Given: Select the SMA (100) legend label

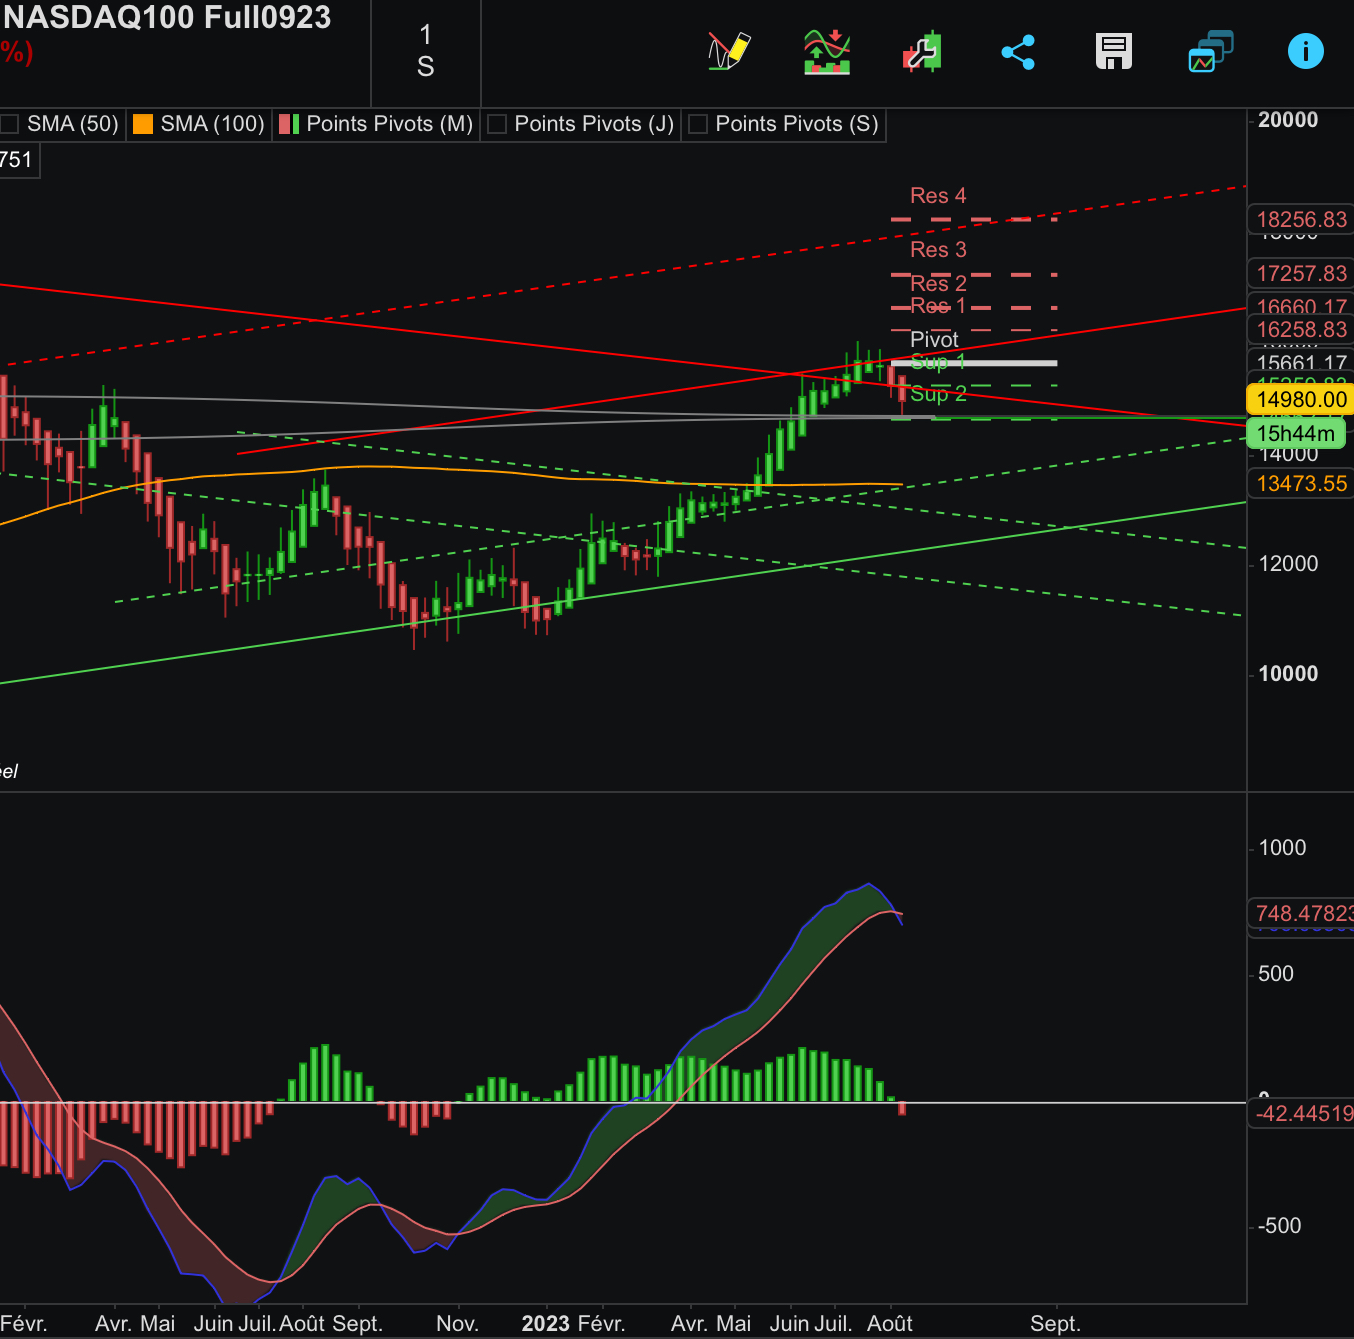Looking at the screenshot, I should click(x=213, y=124).
